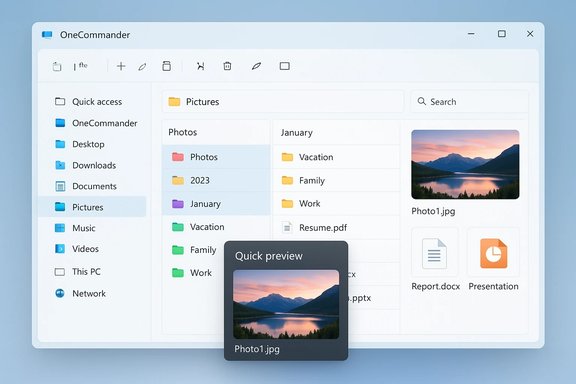Select the red Photos folder row

[216, 157]
